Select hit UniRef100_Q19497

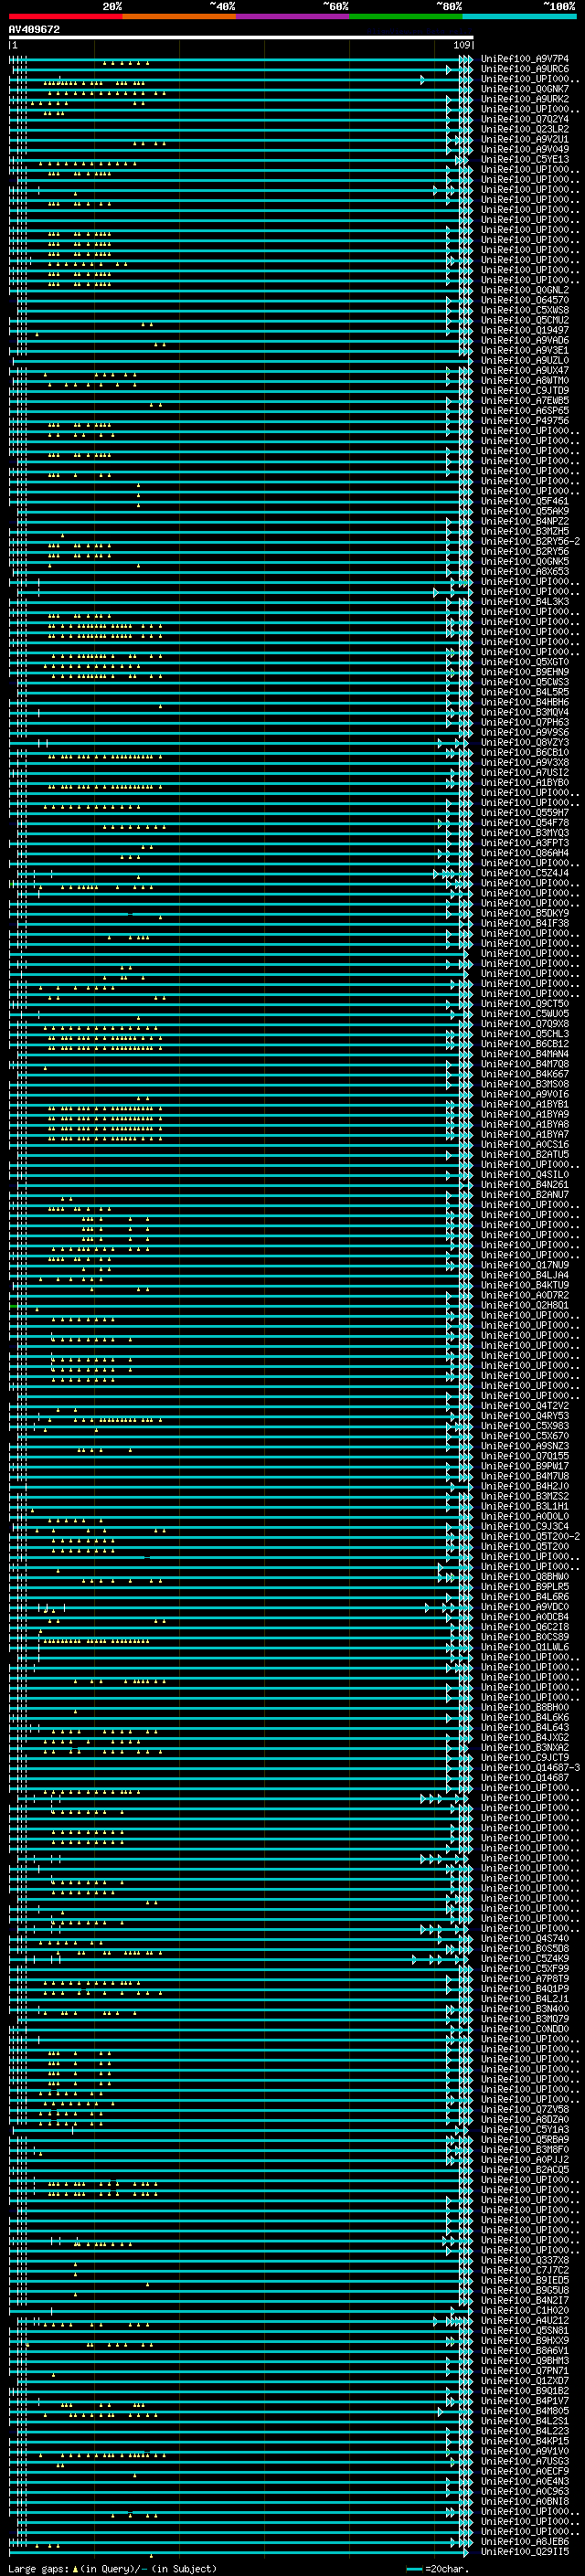point(525,330)
